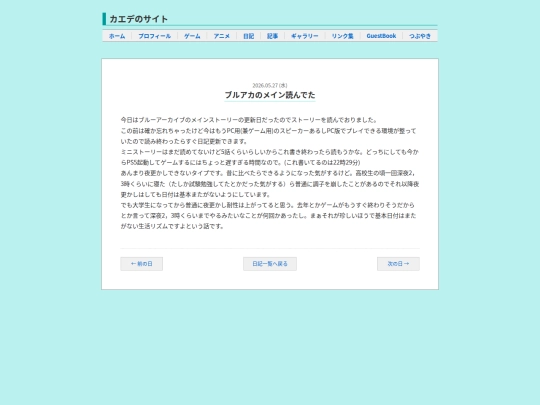Click the カエデのサイト site title
This screenshot has width=540, height=405.
click(138, 19)
